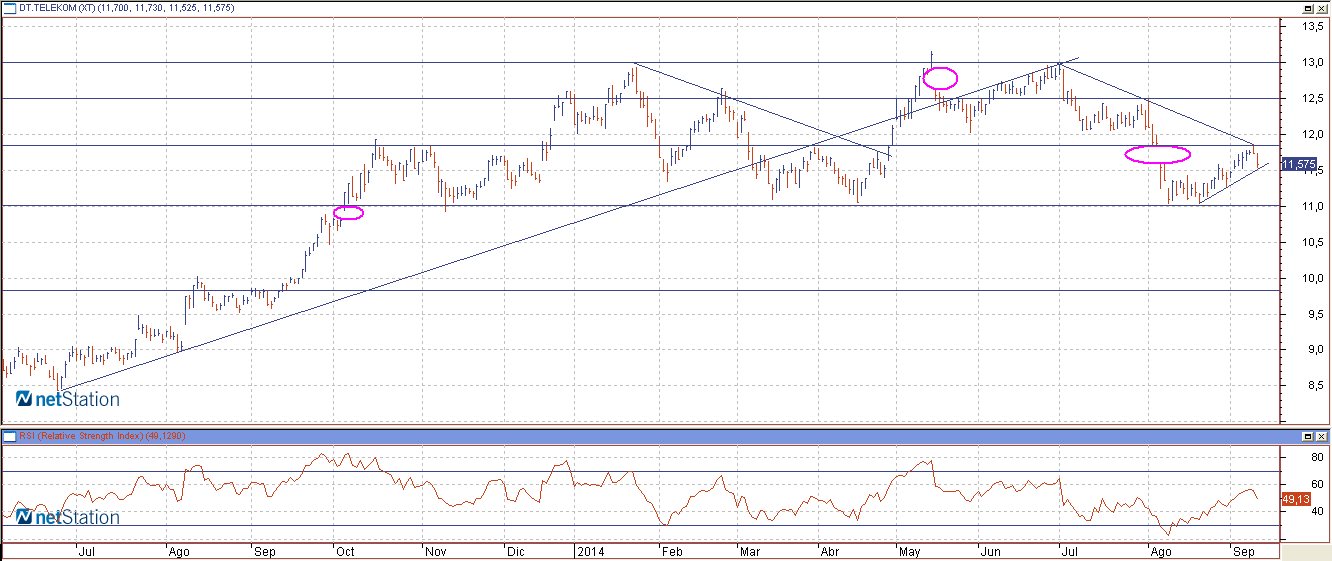Close the RSI indicator panel
This screenshot has width=1332, height=561.
1322,437
